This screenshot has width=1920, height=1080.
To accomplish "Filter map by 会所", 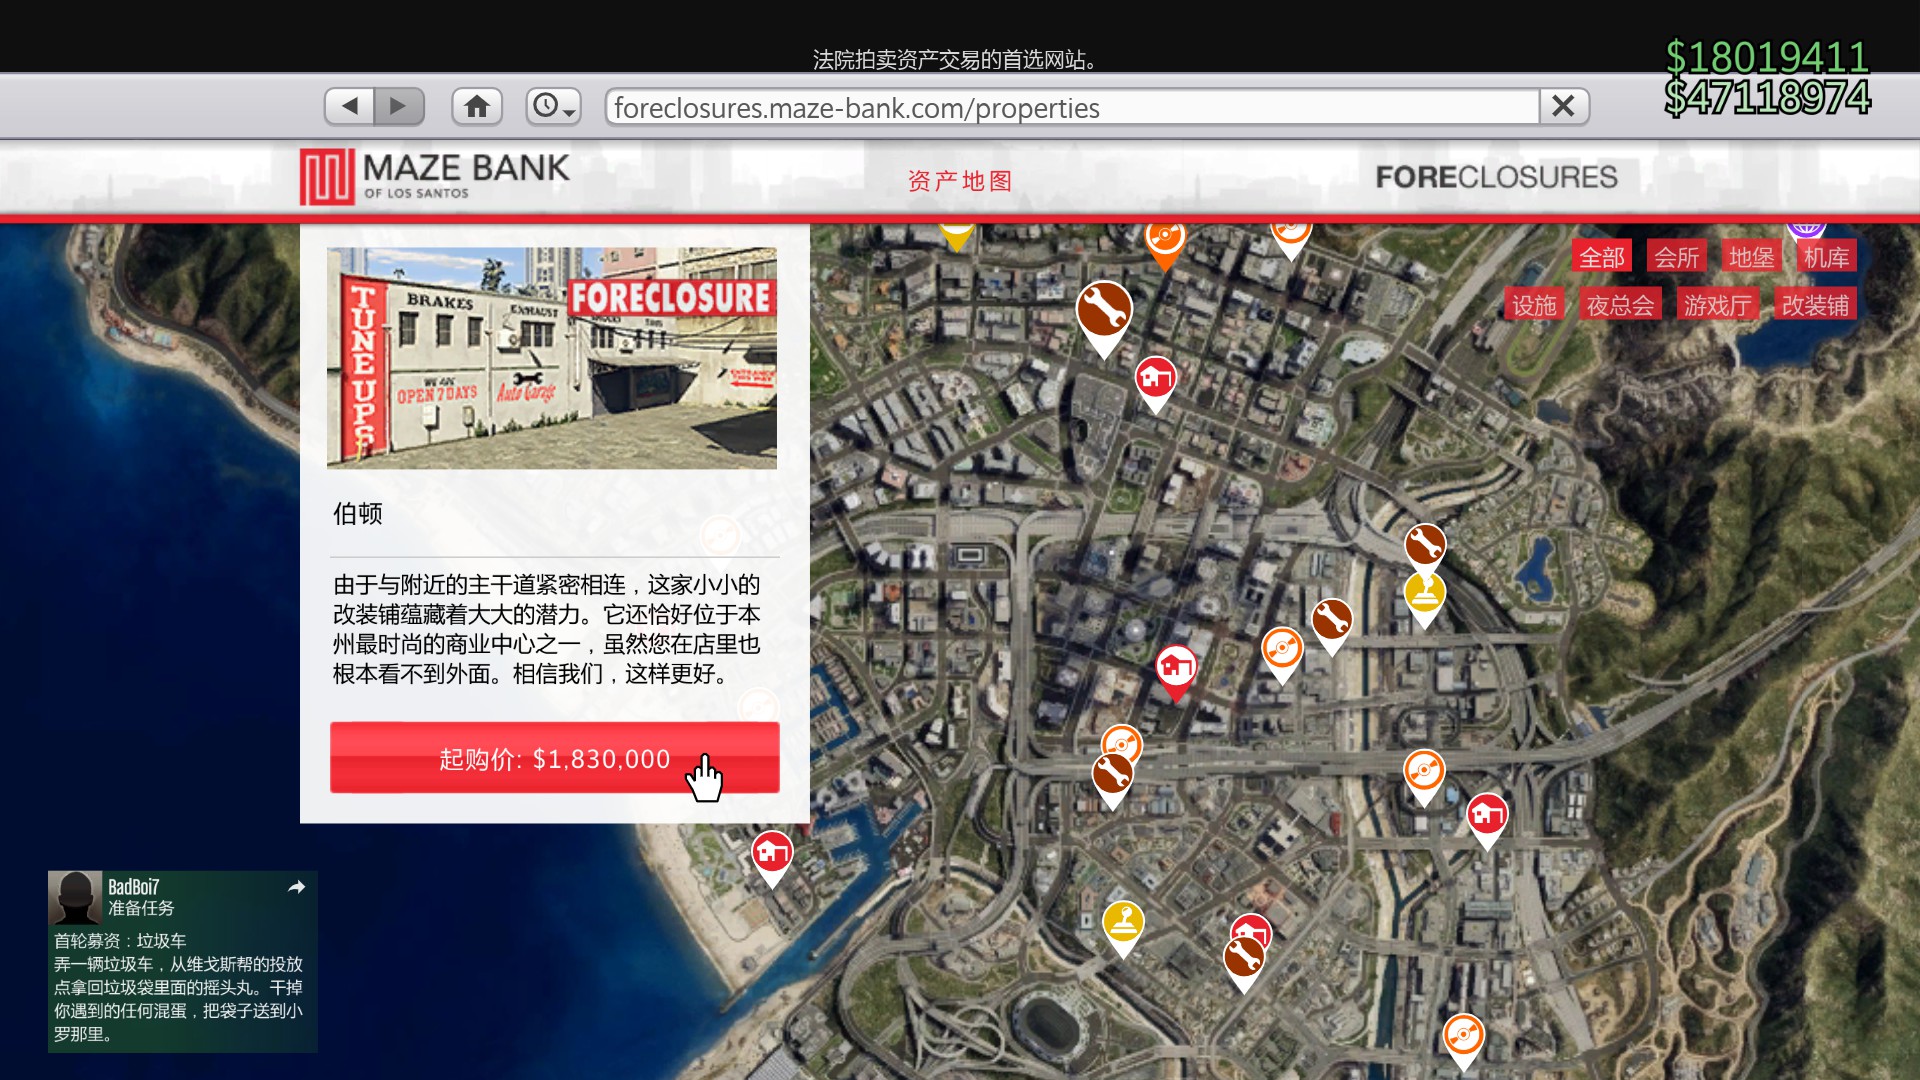I will click(1677, 257).
